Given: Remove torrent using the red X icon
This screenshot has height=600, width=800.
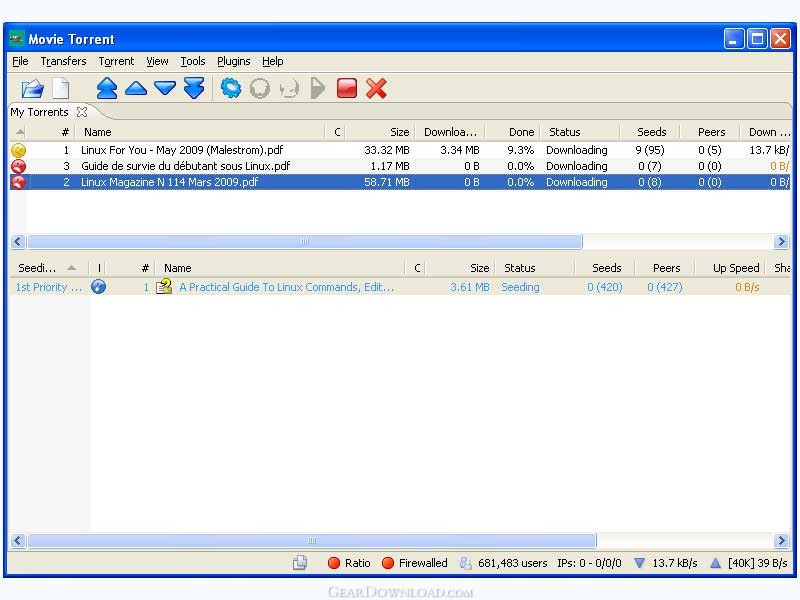Looking at the screenshot, I should [x=376, y=89].
